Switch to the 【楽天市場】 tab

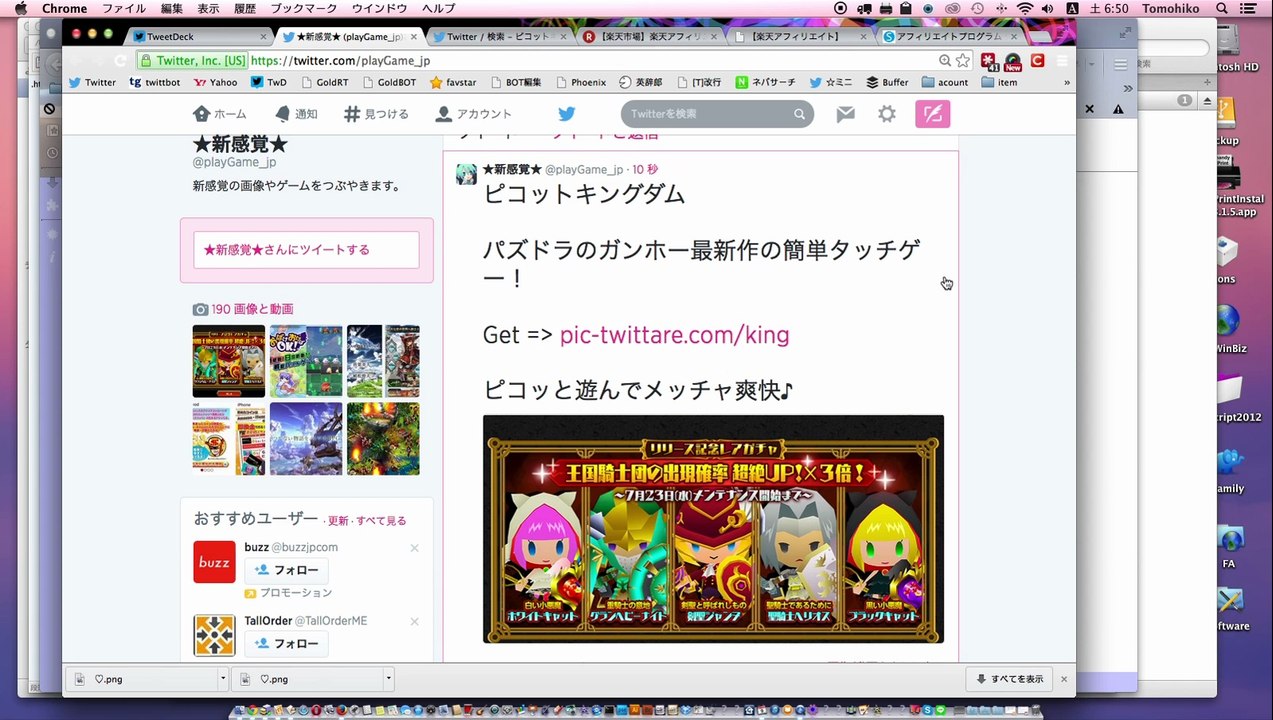coord(652,36)
